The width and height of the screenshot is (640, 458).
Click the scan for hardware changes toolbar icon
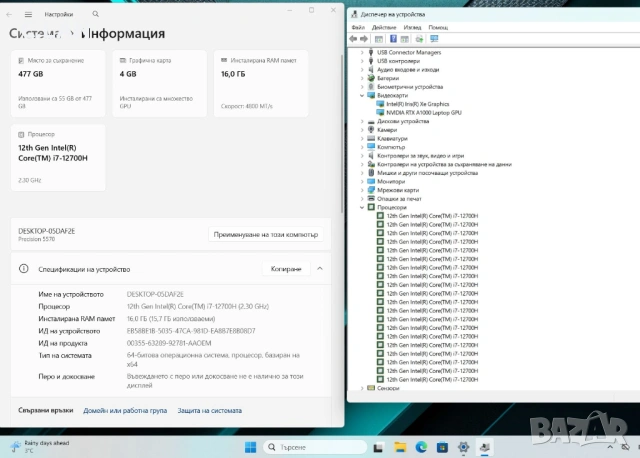point(419,39)
